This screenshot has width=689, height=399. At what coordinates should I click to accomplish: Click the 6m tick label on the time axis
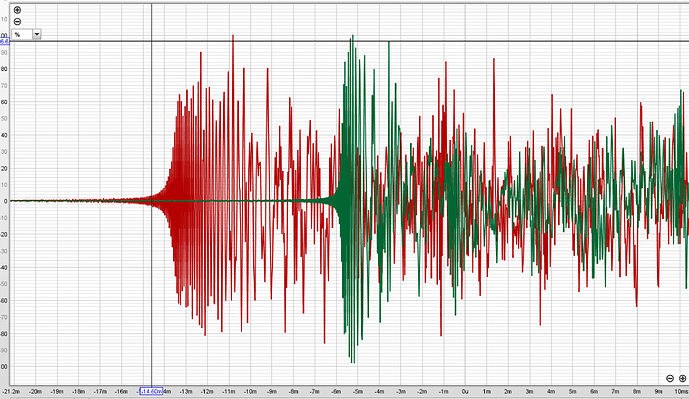coord(595,392)
